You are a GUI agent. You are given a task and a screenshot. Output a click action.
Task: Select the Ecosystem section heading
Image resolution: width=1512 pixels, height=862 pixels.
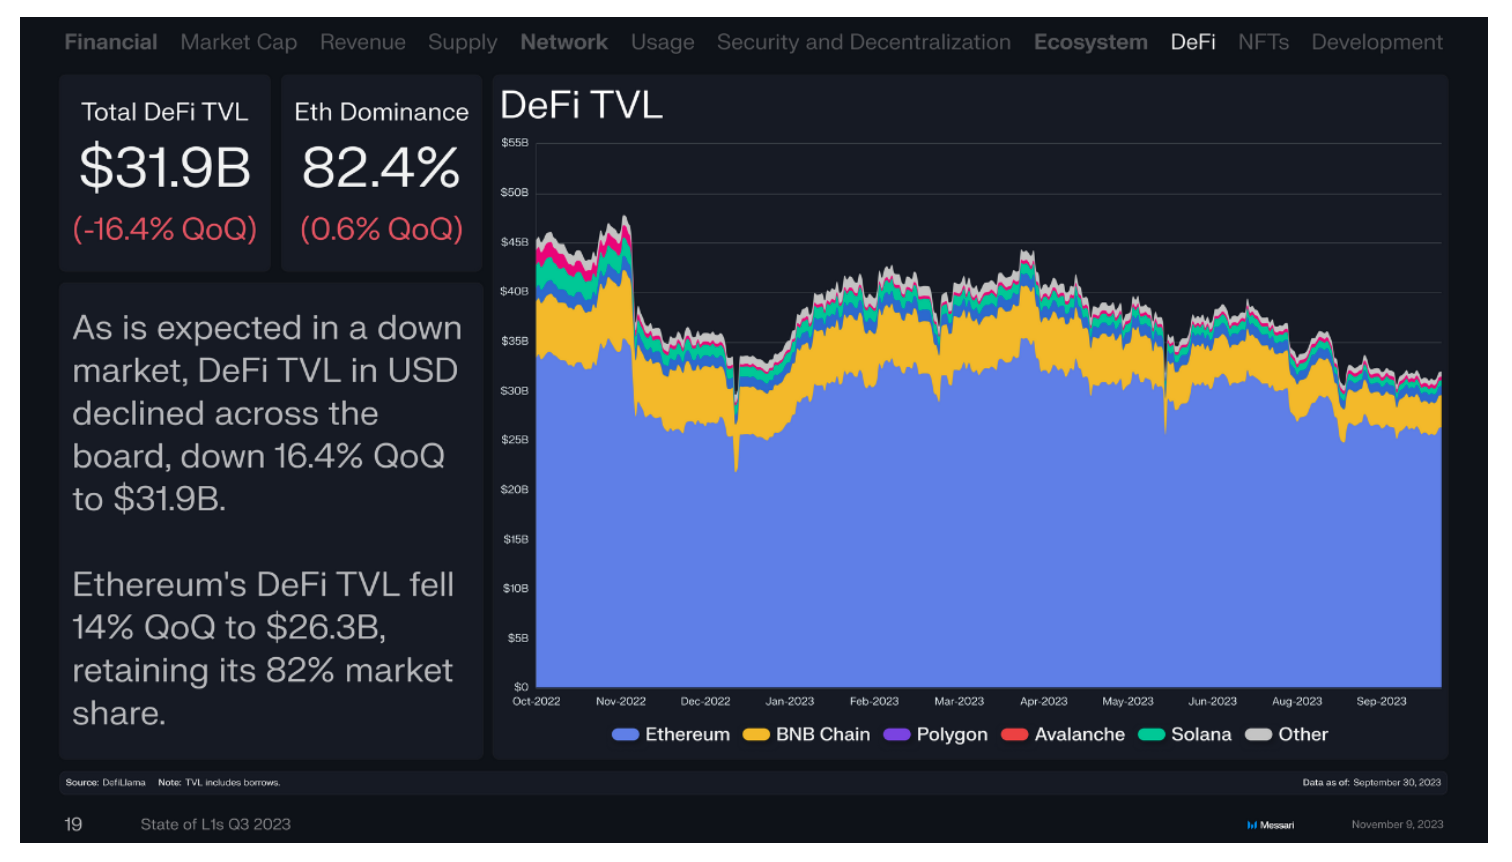pos(1091,42)
